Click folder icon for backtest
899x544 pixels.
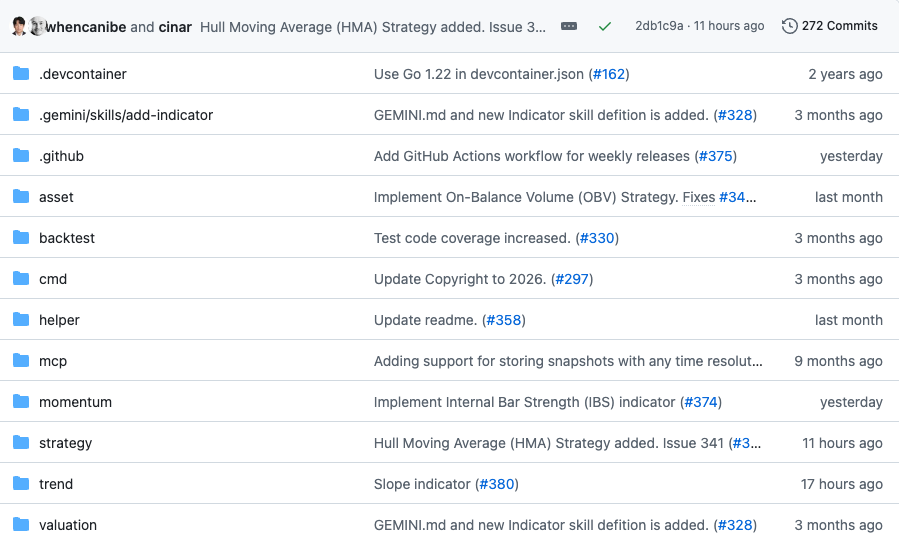21,237
